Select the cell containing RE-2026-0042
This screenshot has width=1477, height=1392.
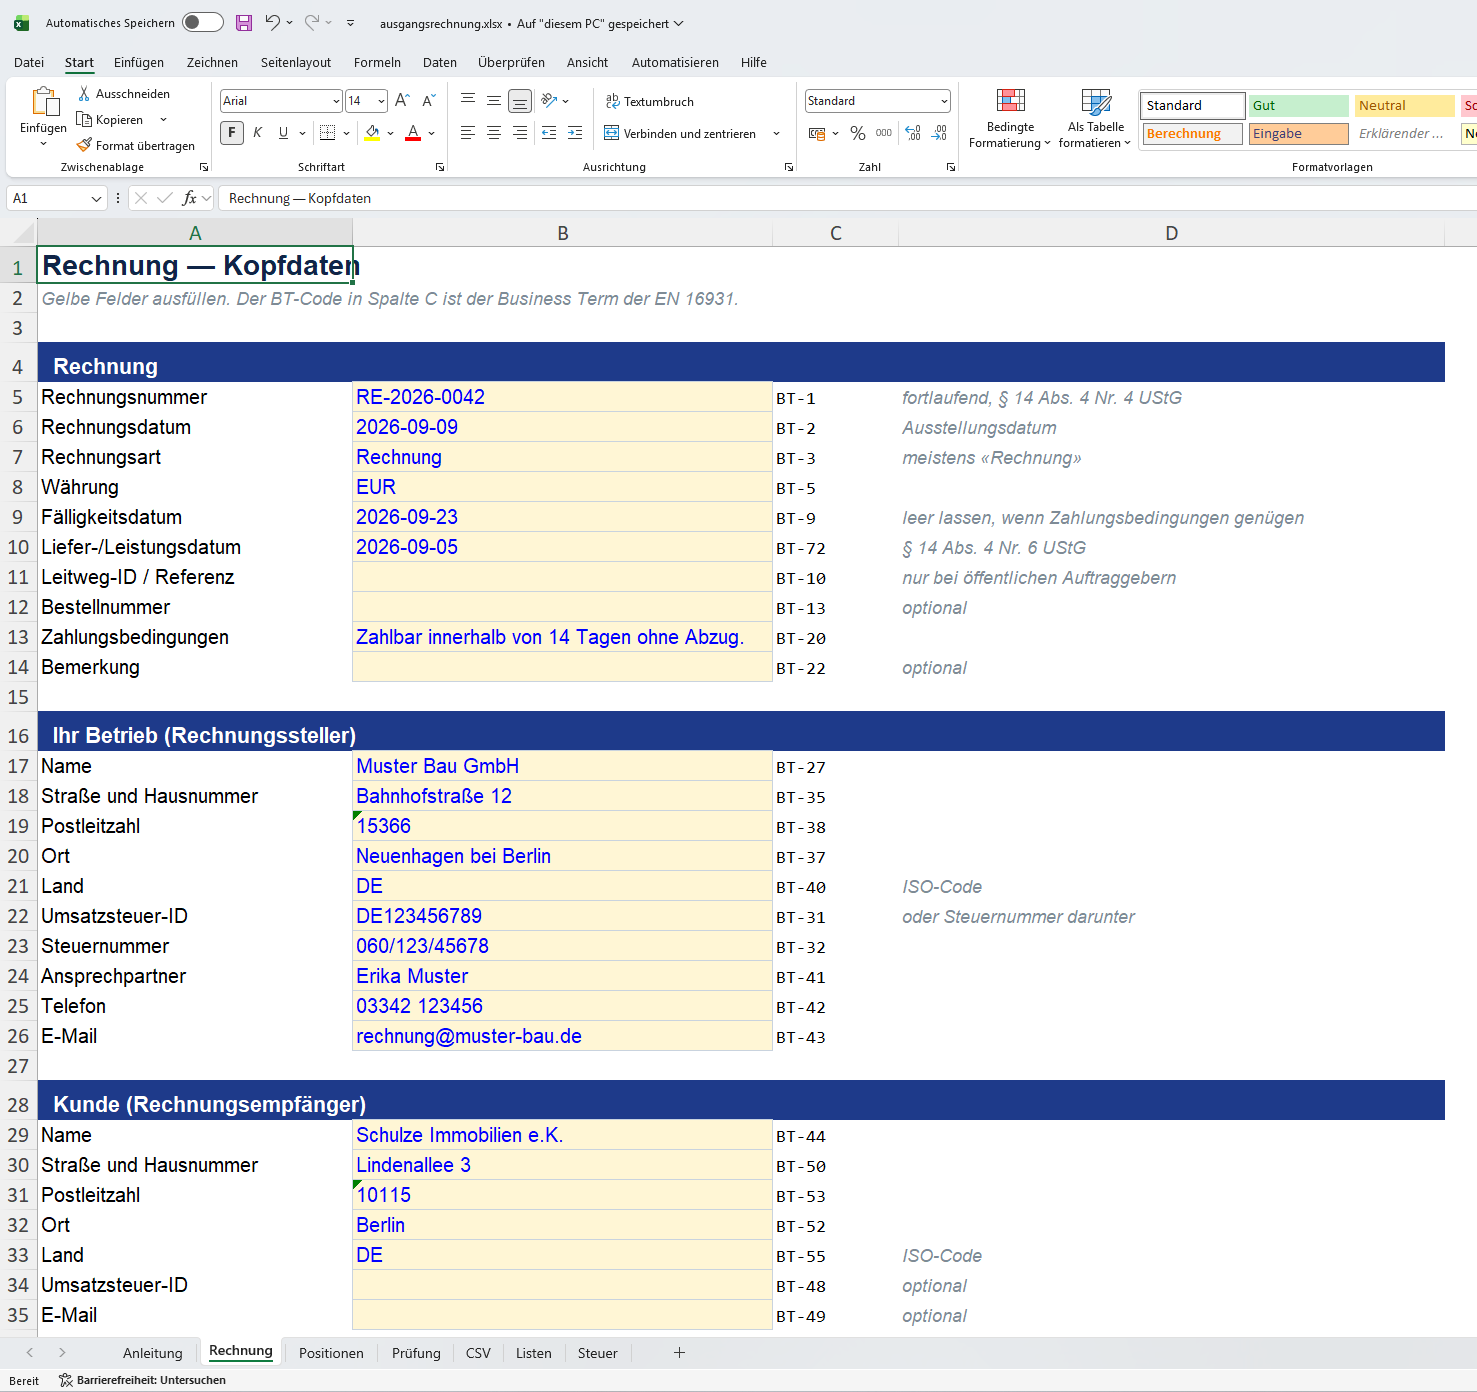(x=562, y=397)
